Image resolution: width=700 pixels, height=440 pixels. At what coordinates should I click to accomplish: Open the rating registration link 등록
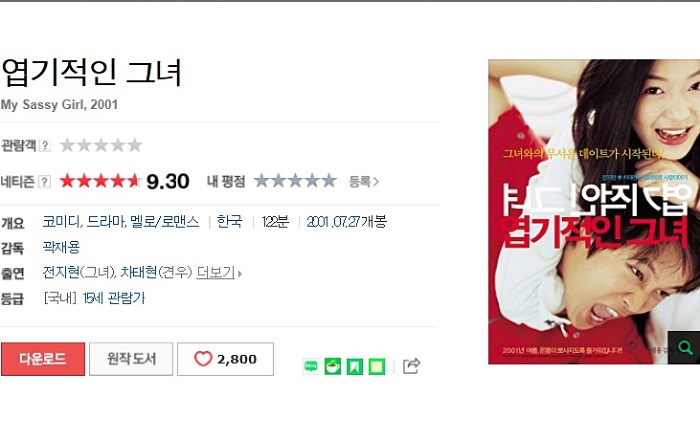tap(364, 182)
